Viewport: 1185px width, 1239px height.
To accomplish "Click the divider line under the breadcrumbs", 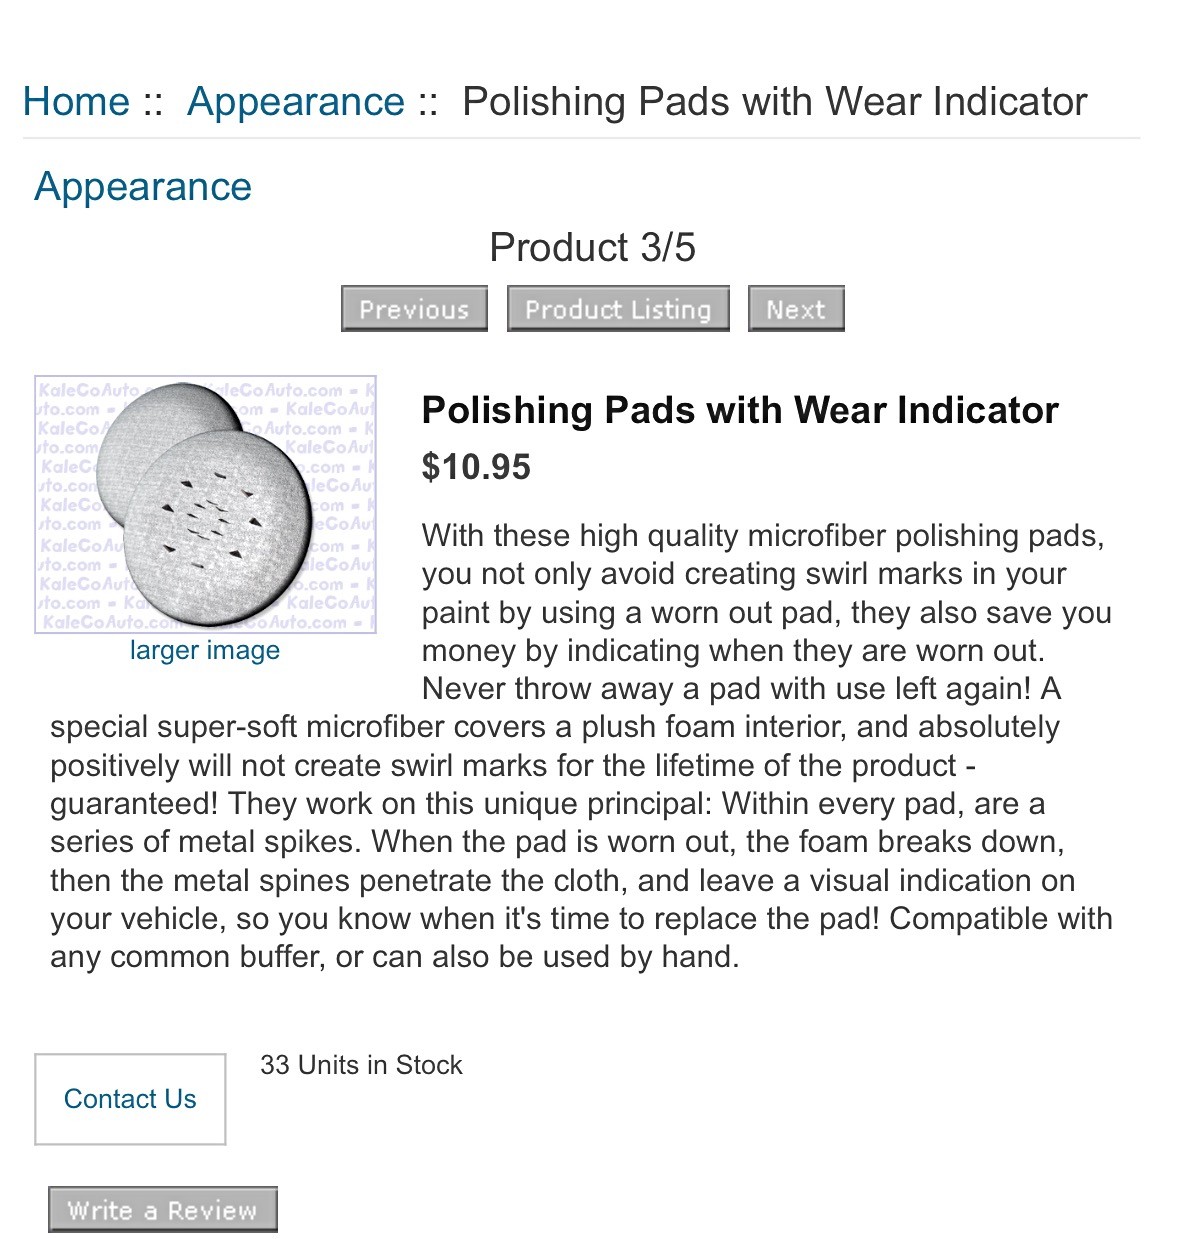I will 581,138.
